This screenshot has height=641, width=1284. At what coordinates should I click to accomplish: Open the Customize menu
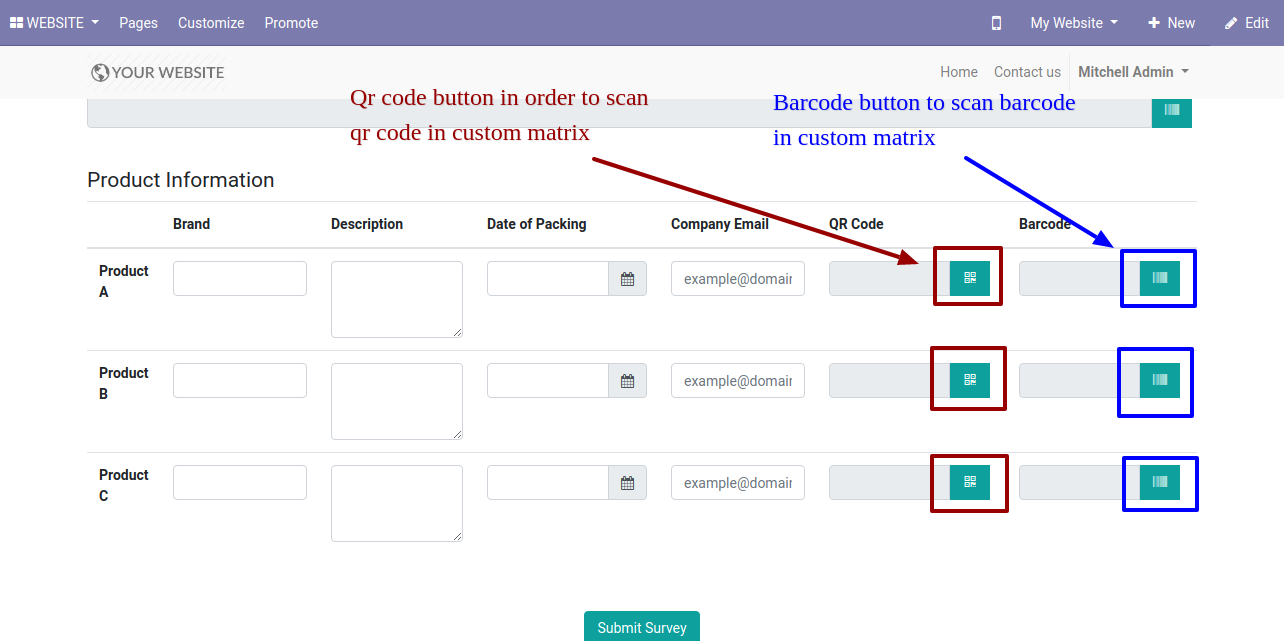click(x=211, y=23)
